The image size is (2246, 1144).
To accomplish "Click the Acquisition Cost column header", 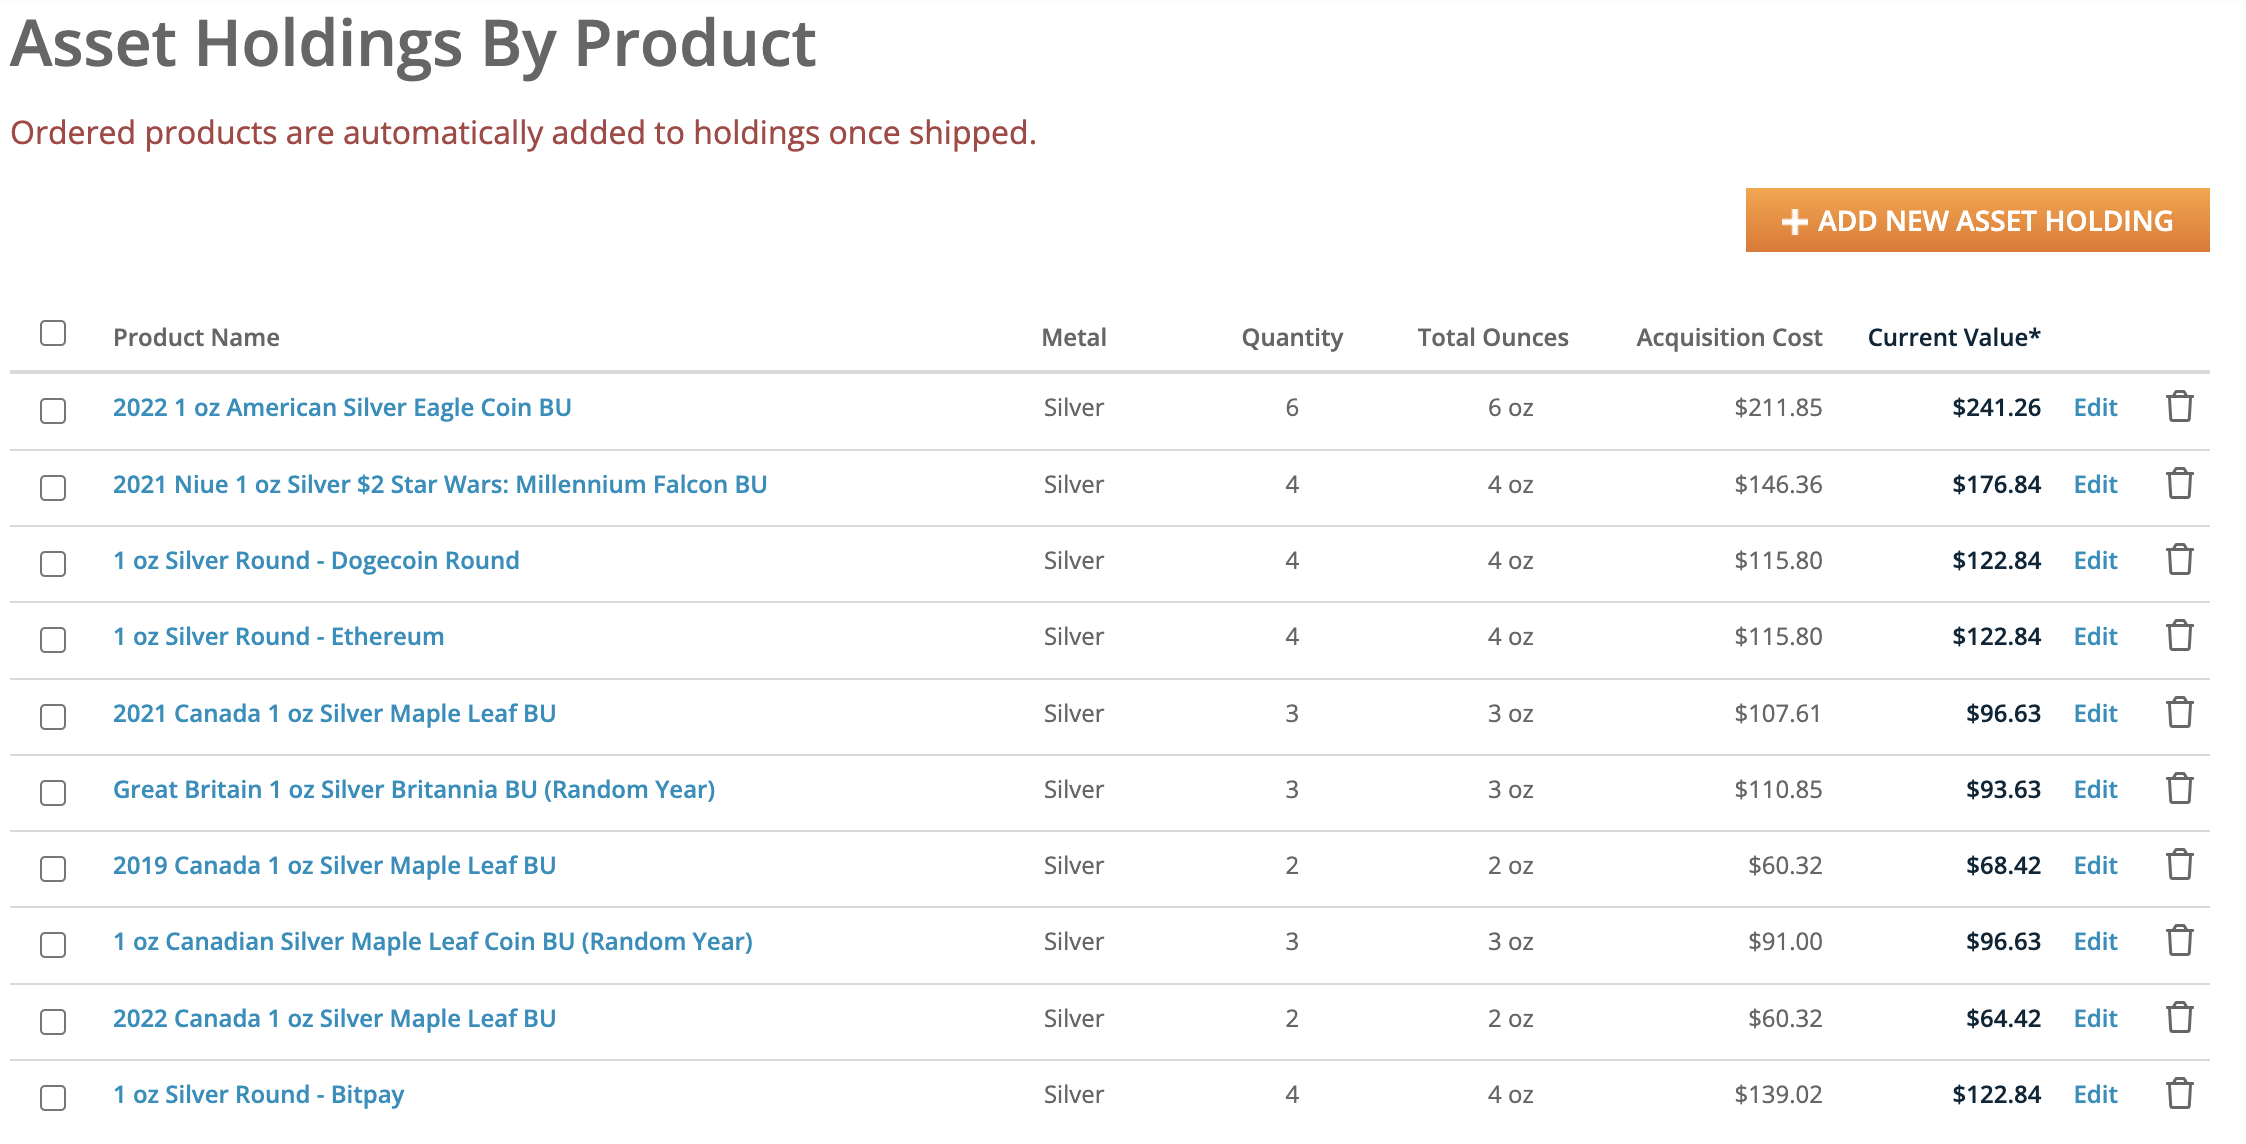I will click(x=1729, y=337).
